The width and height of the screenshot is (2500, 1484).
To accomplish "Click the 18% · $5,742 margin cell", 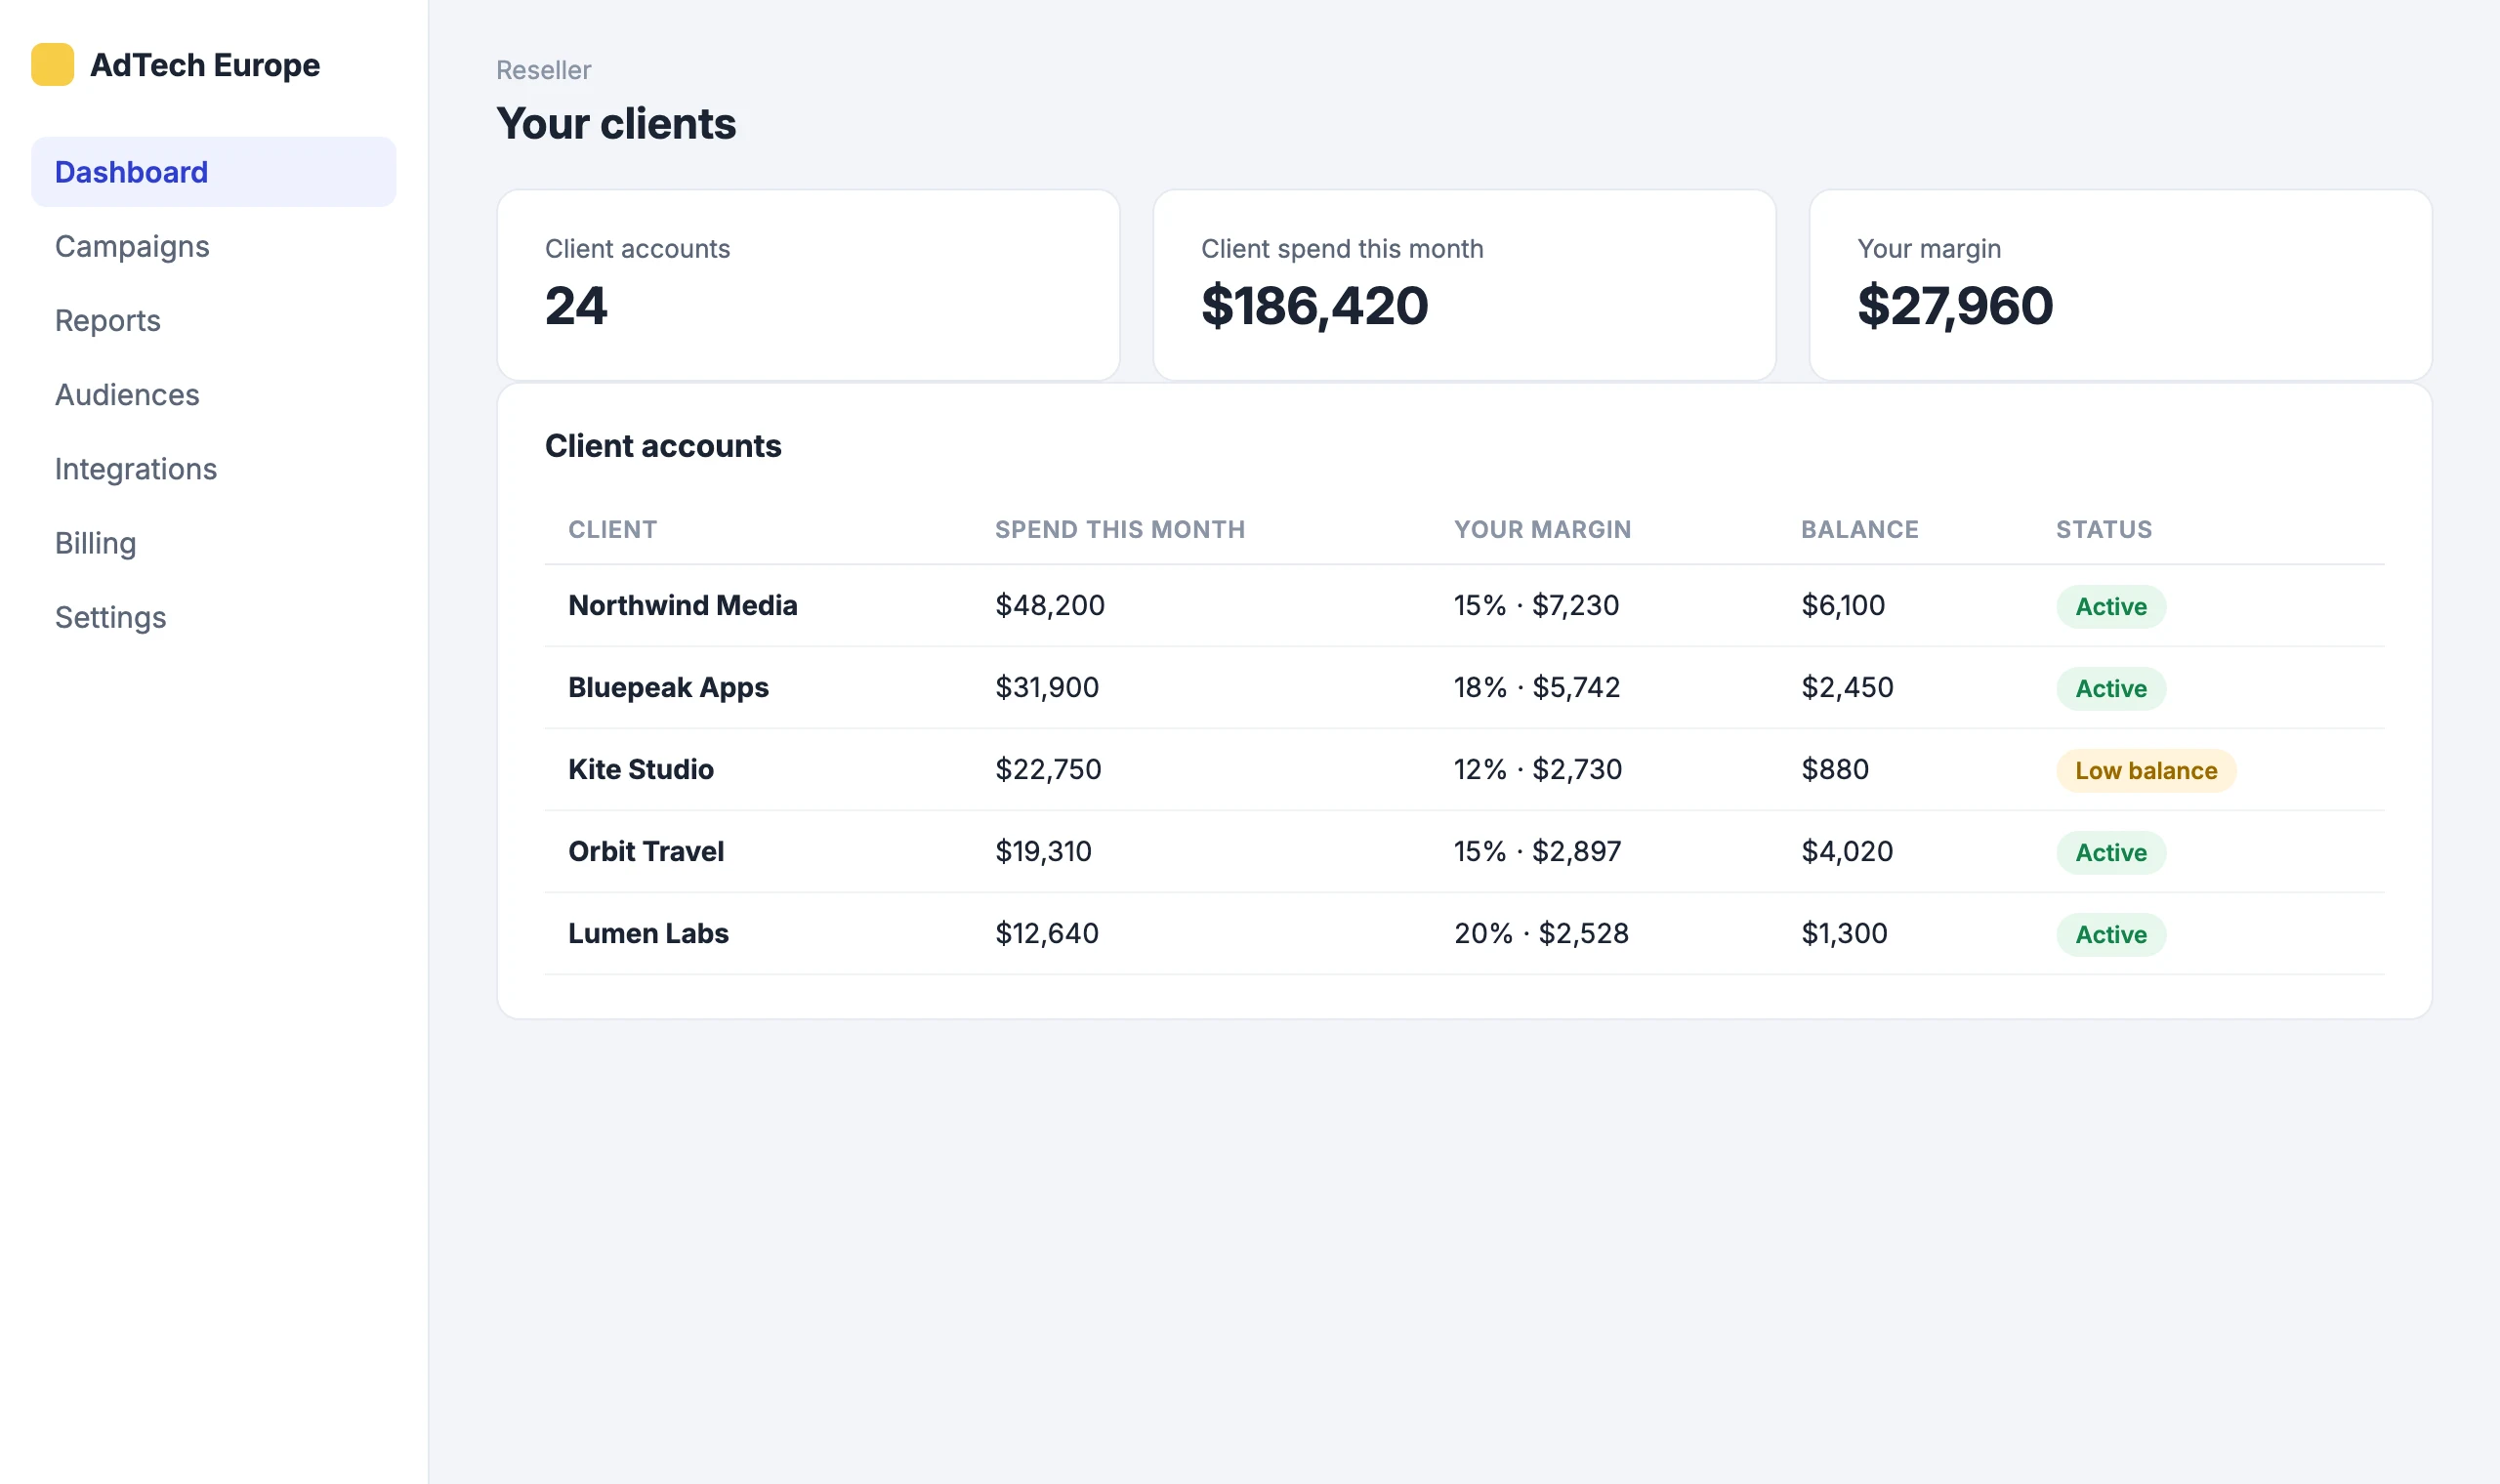I will pos(1537,687).
